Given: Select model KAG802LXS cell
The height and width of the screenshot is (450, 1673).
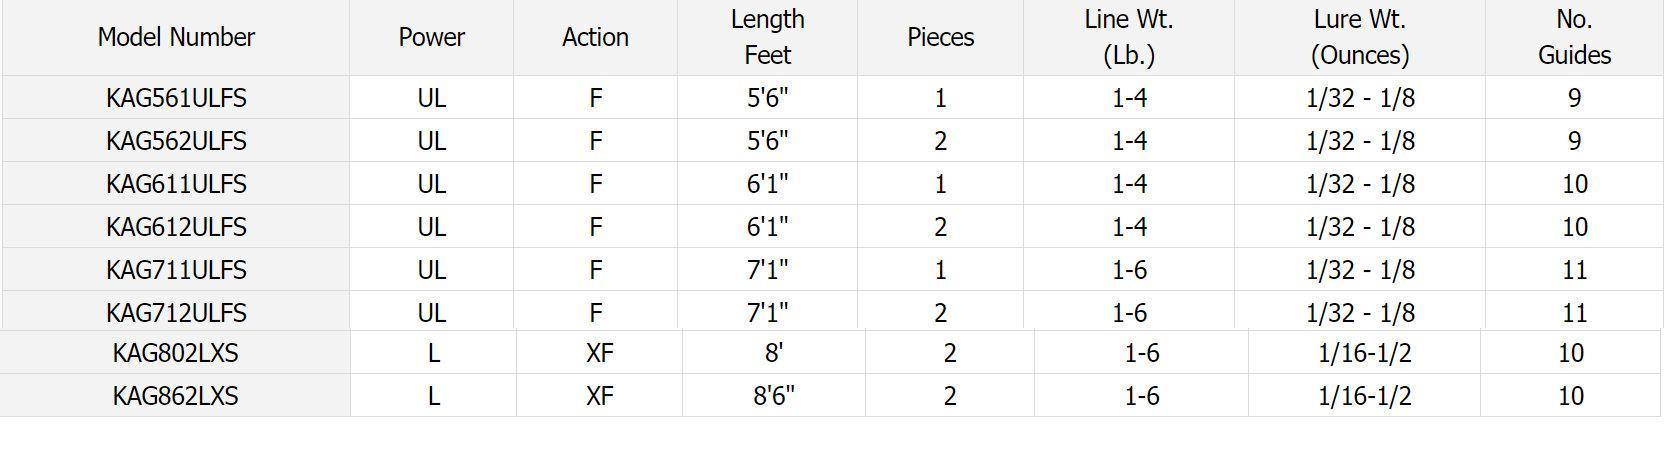Looking at the screenshot, I should click(175, 353).
